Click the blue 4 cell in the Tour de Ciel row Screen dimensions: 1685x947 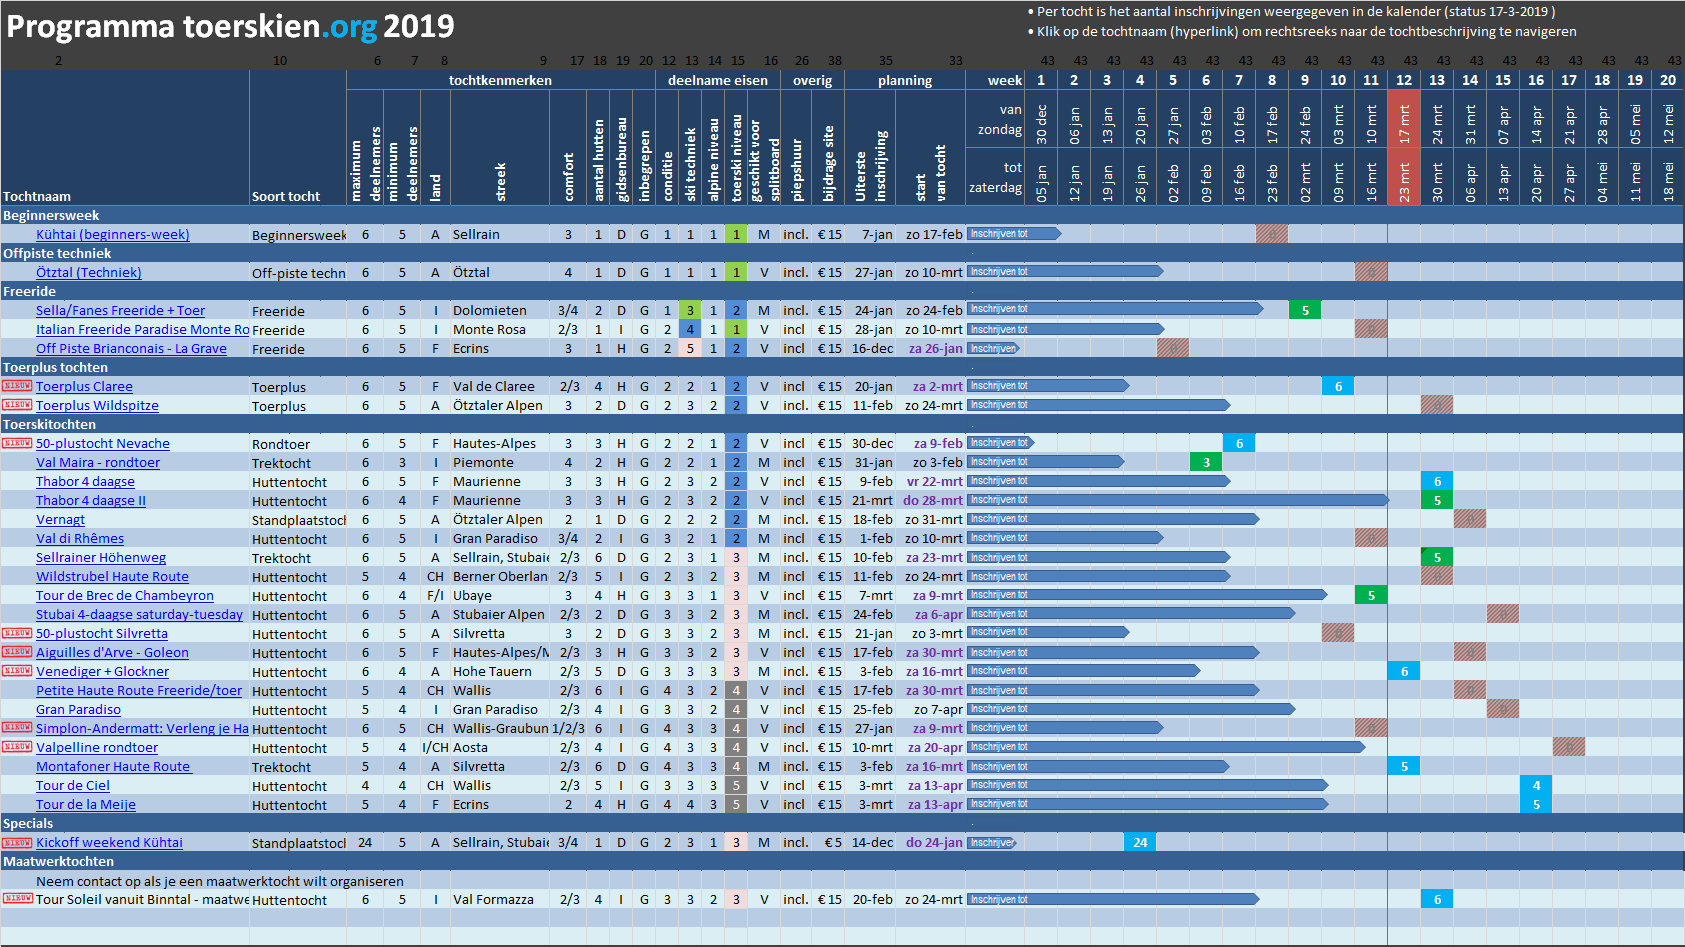pos(1536,785)
